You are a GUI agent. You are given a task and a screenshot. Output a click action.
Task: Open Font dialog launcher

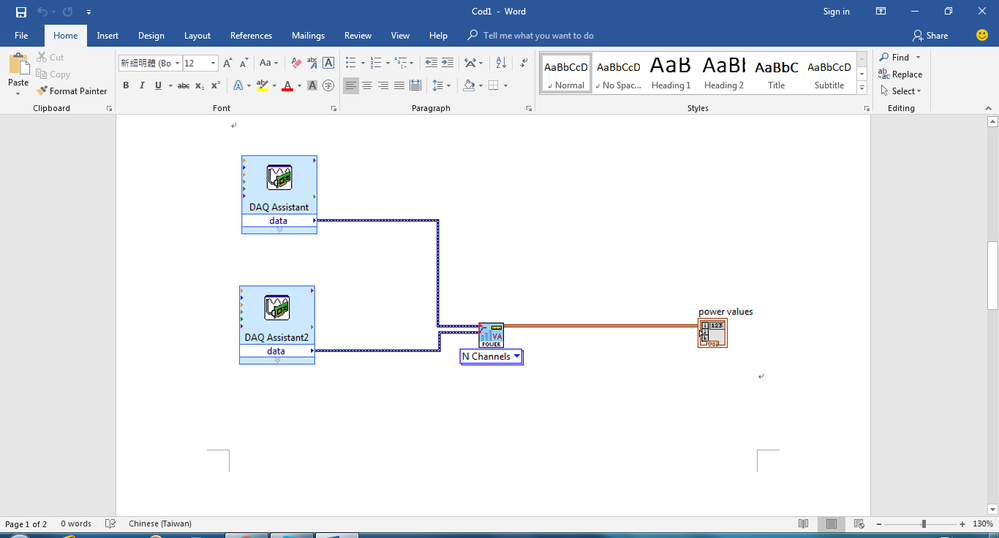tap(334, 108)
